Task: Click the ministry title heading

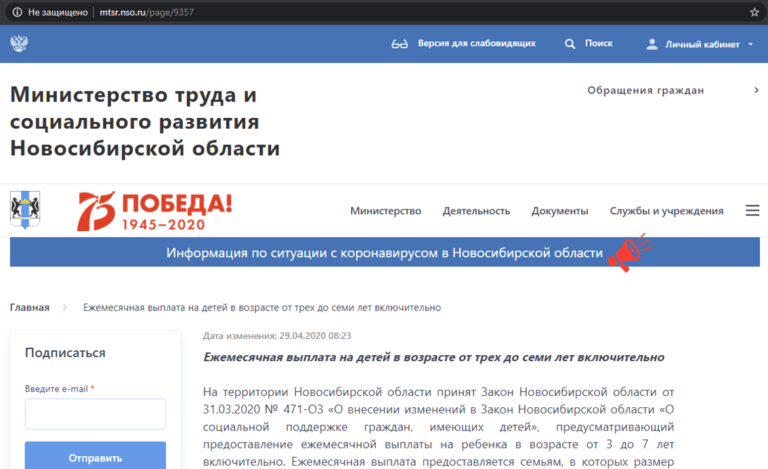Action: click(145, 121)
